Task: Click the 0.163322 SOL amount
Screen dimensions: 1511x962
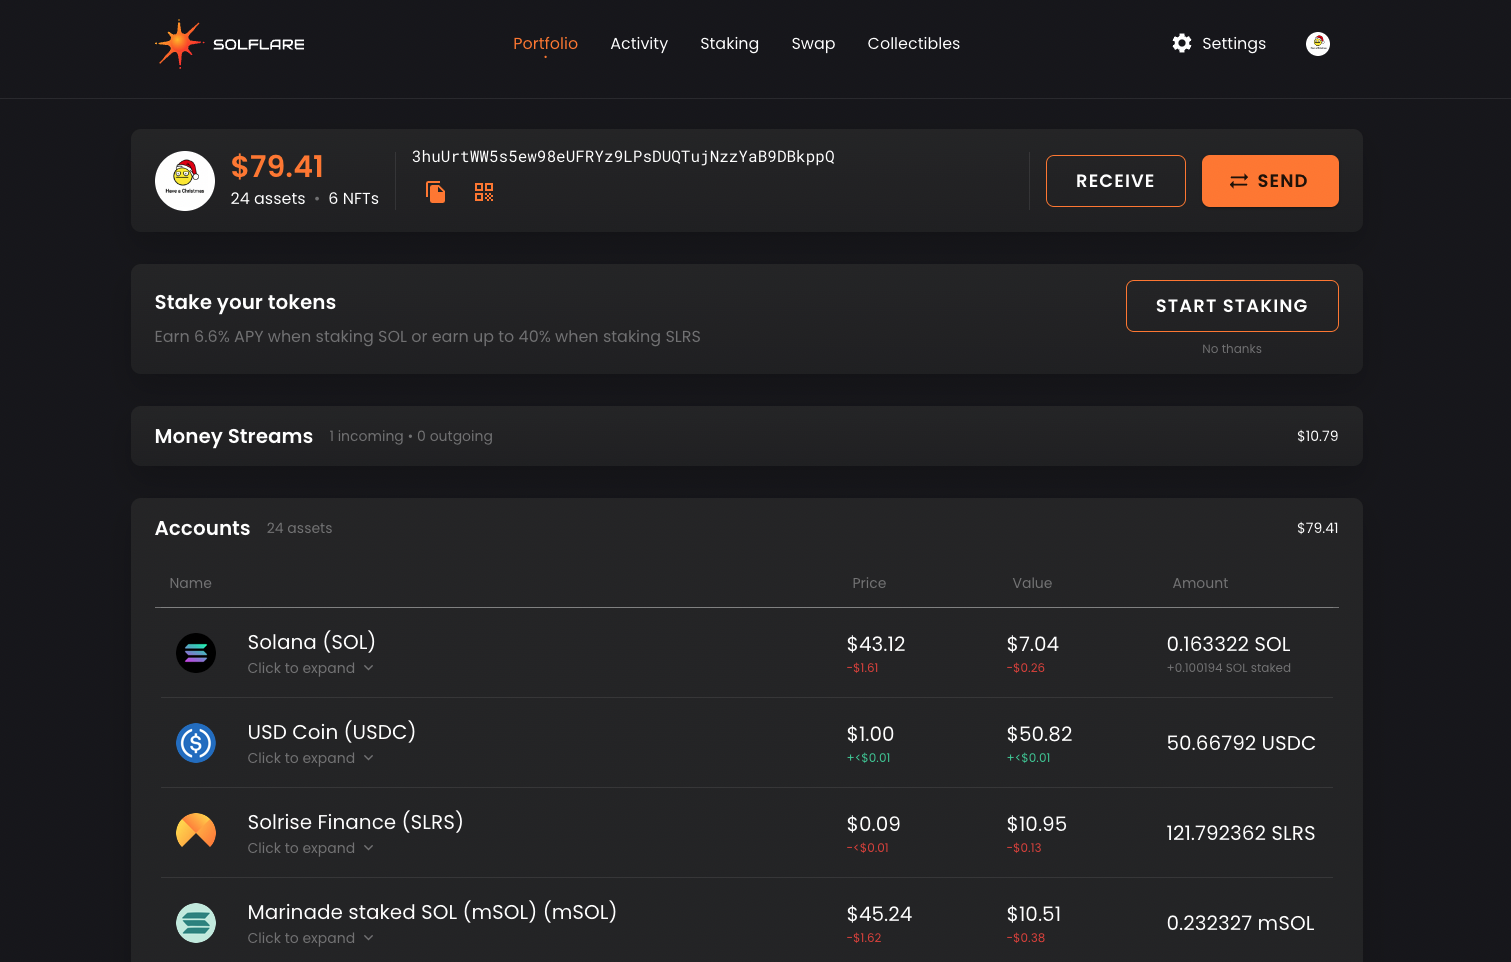Action: pos(1228,644)
